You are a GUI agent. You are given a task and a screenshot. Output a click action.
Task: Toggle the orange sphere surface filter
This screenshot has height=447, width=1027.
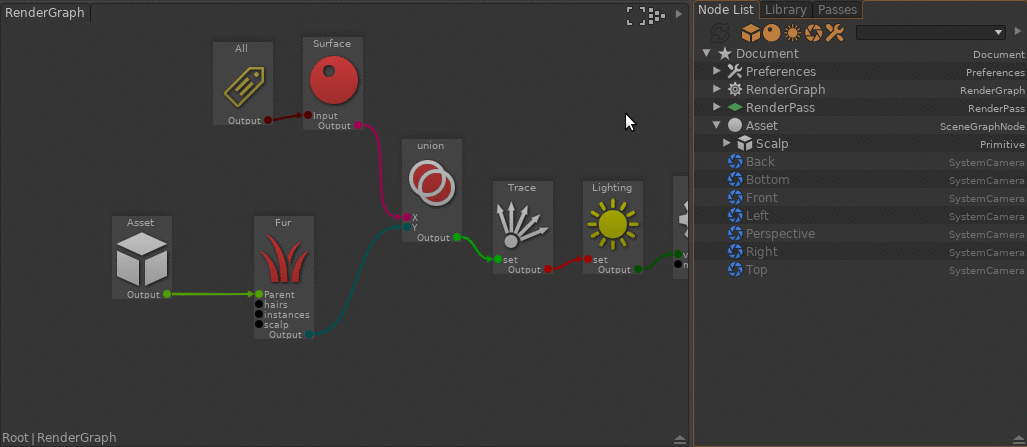click(770, 33)
